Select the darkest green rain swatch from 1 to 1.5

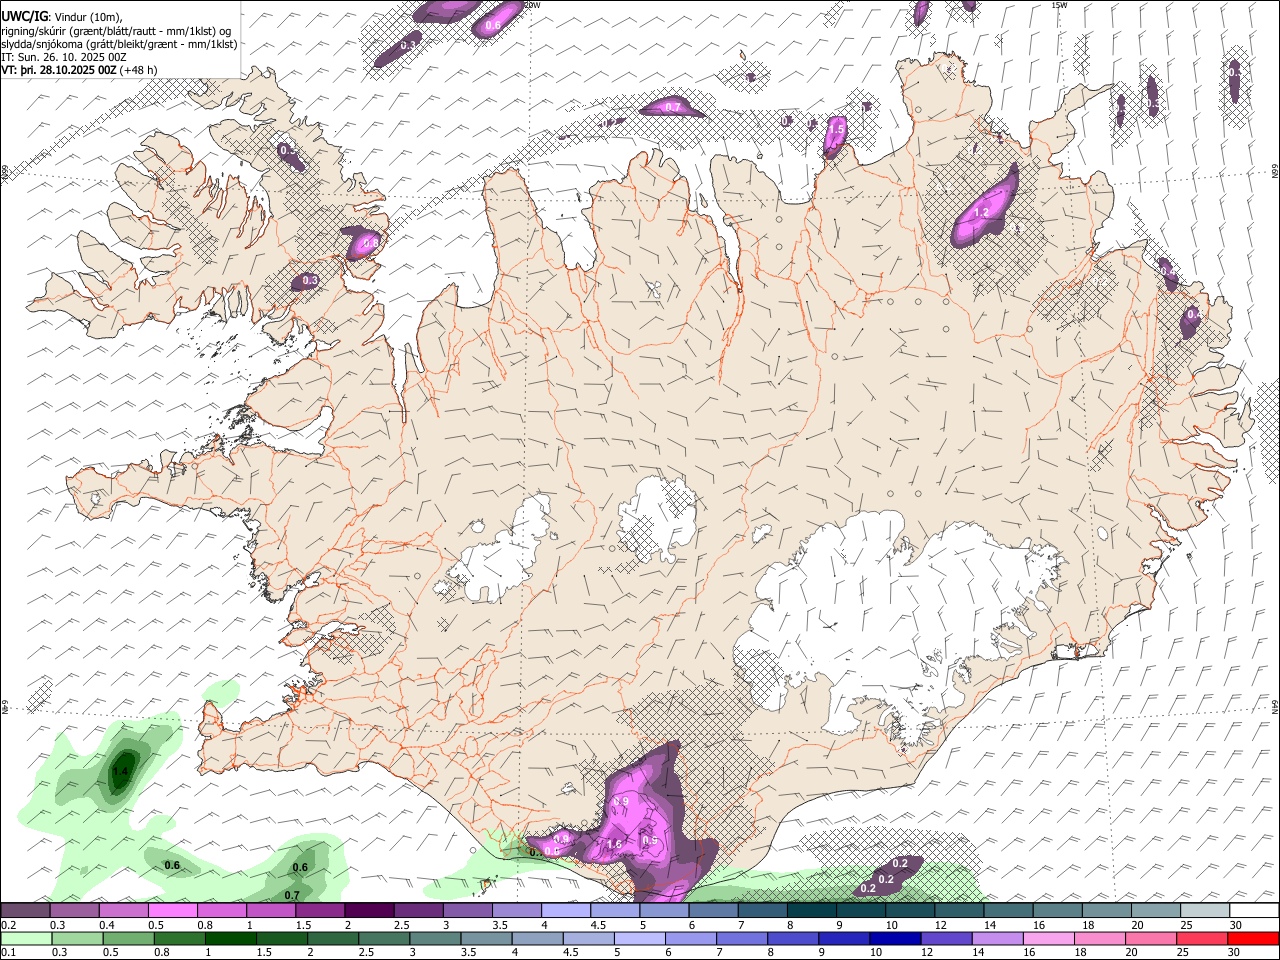click(x=231, y=938)
